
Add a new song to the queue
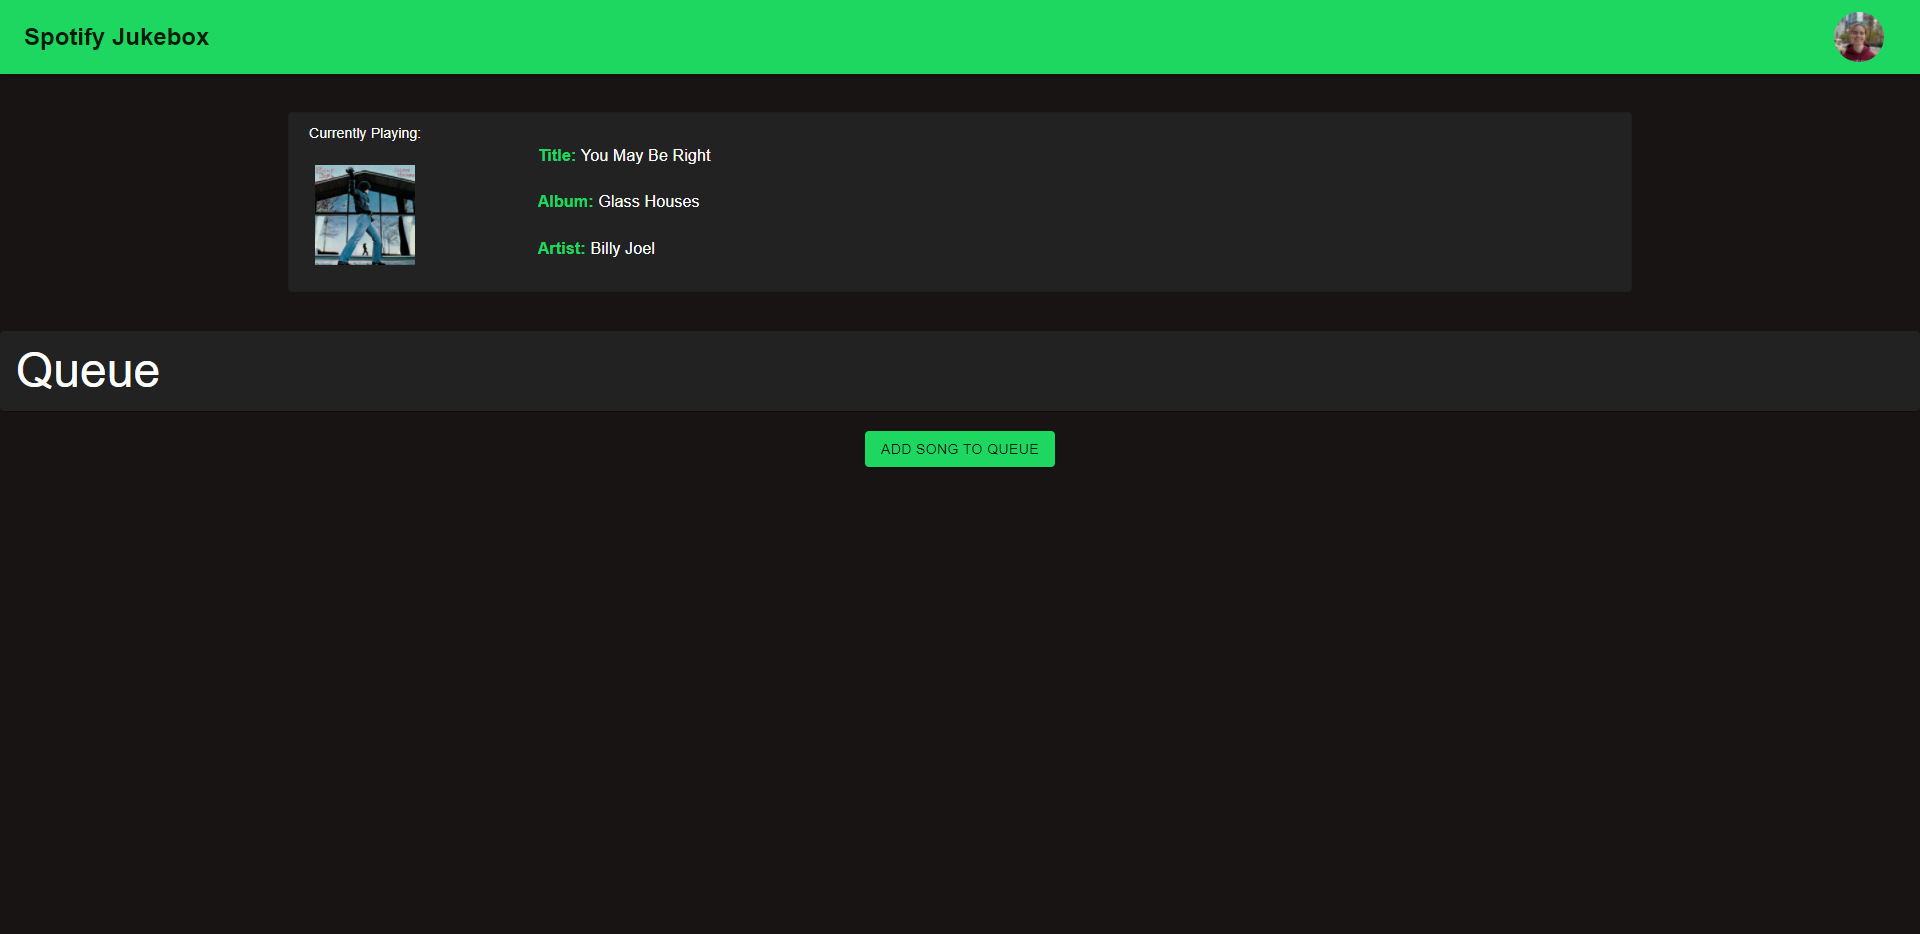click(959, 448)
